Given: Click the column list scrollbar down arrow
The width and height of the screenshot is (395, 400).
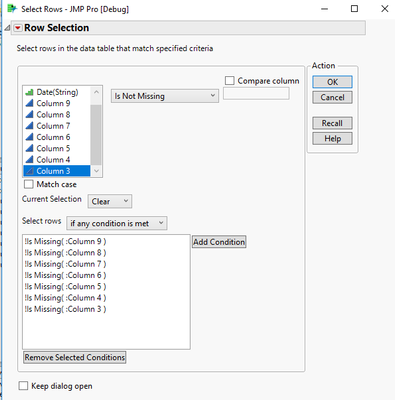Looking at the screenshot, I should pos(96,171).
